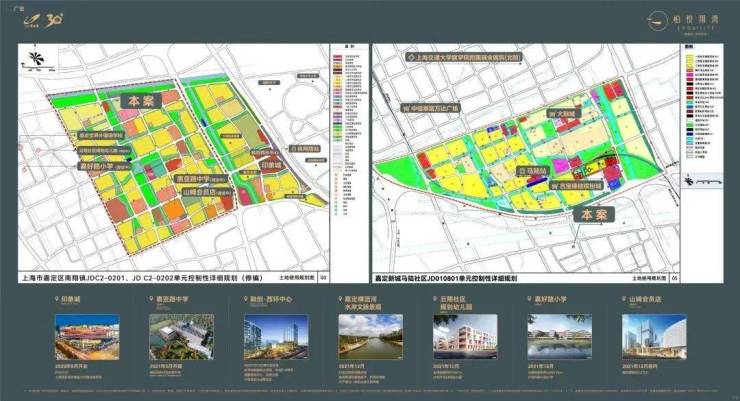Click the location pin beside 嘉定路中学 caption
Image resolution: width=740 pixels, height=401 pixels.
[151, 299]
